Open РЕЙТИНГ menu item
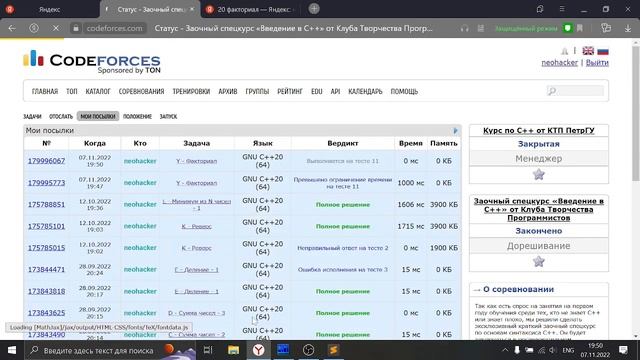The width and height of the screenshot is (640, 360). (290, 91)
